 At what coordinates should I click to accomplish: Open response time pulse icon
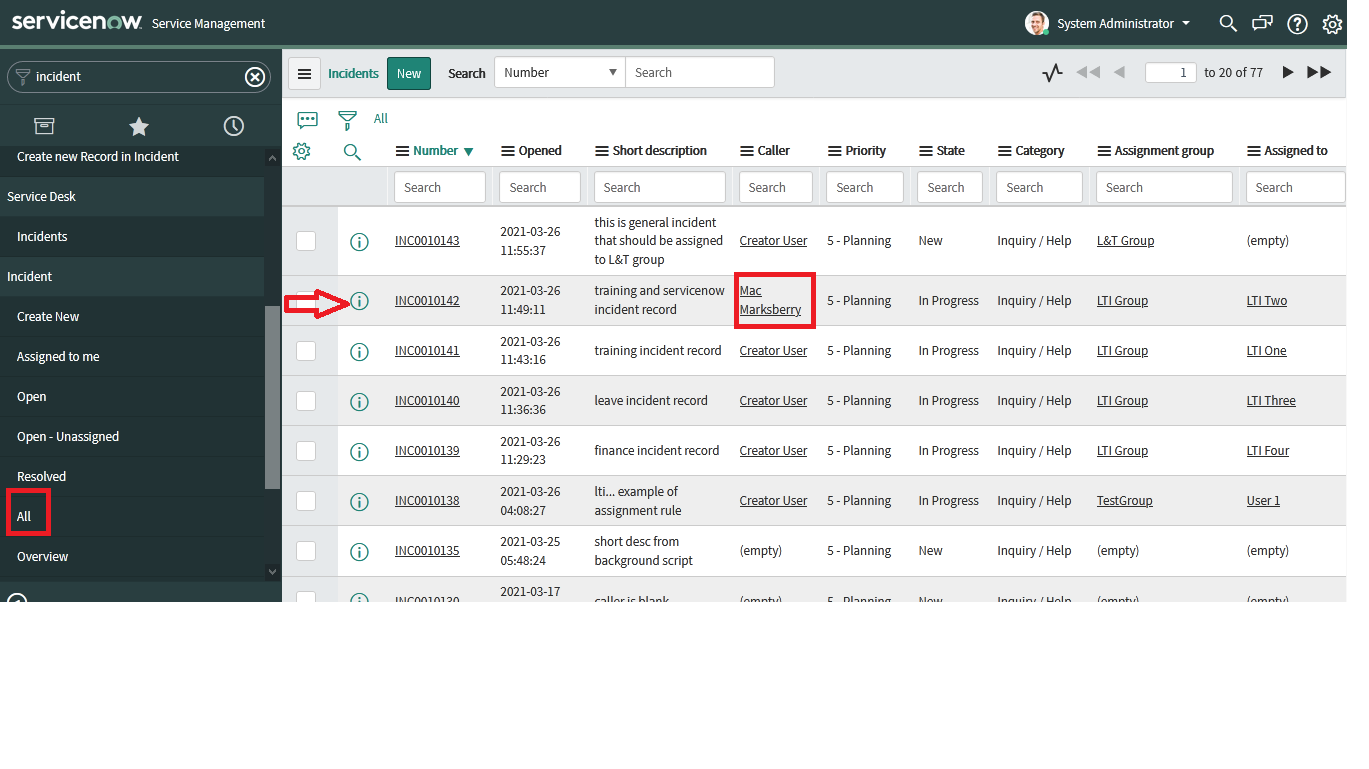tap(1052, 72)
